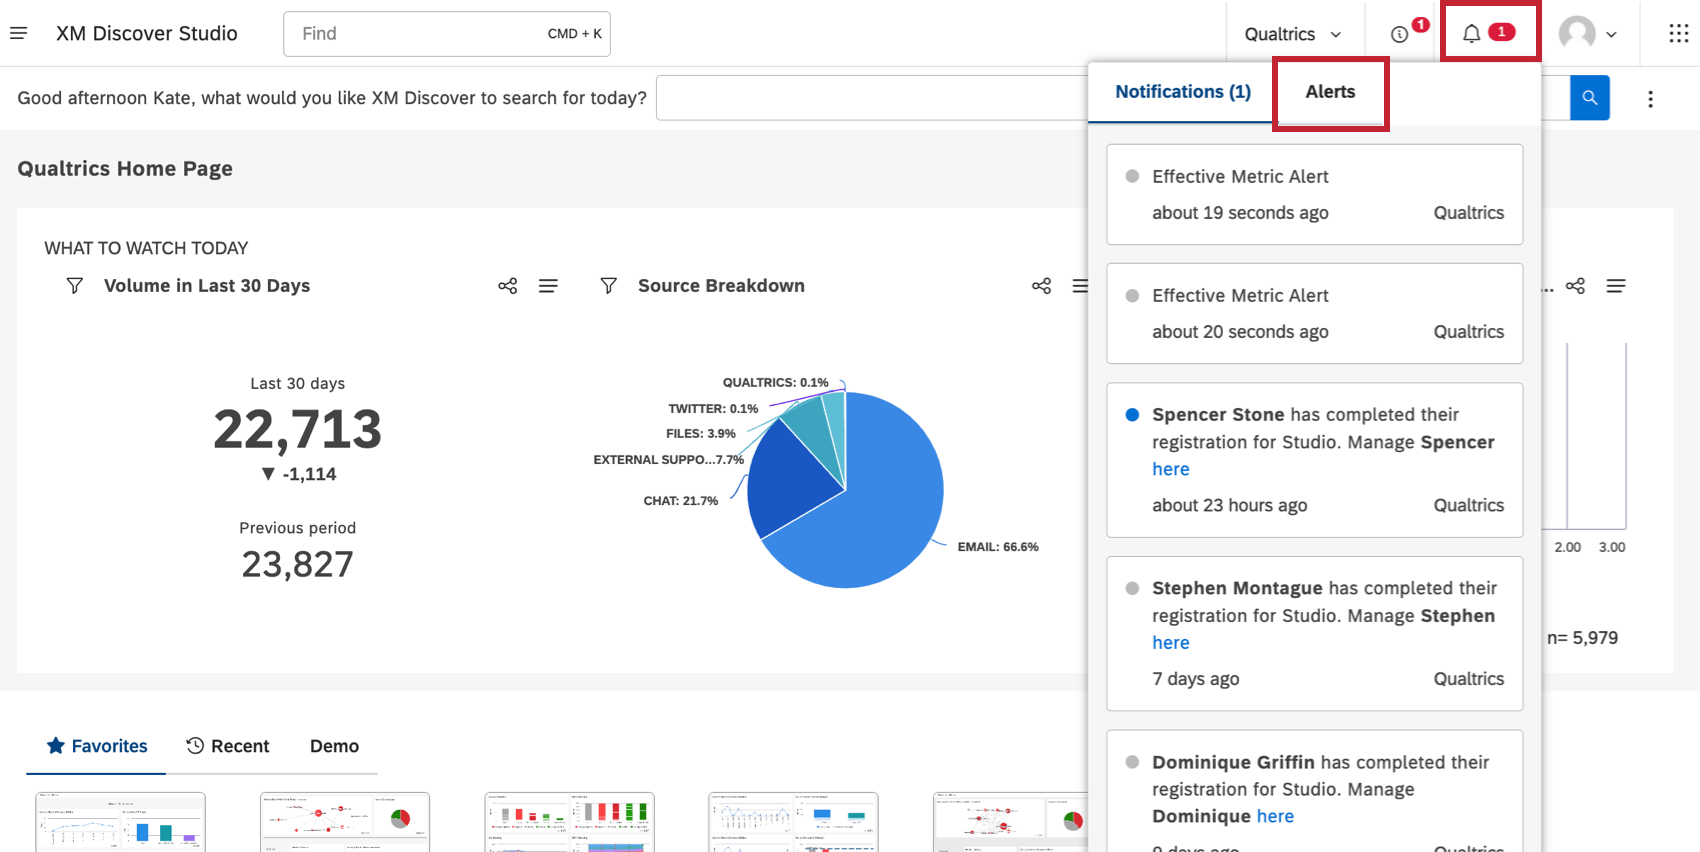Click the blue search button

(x=1589, y=98)
